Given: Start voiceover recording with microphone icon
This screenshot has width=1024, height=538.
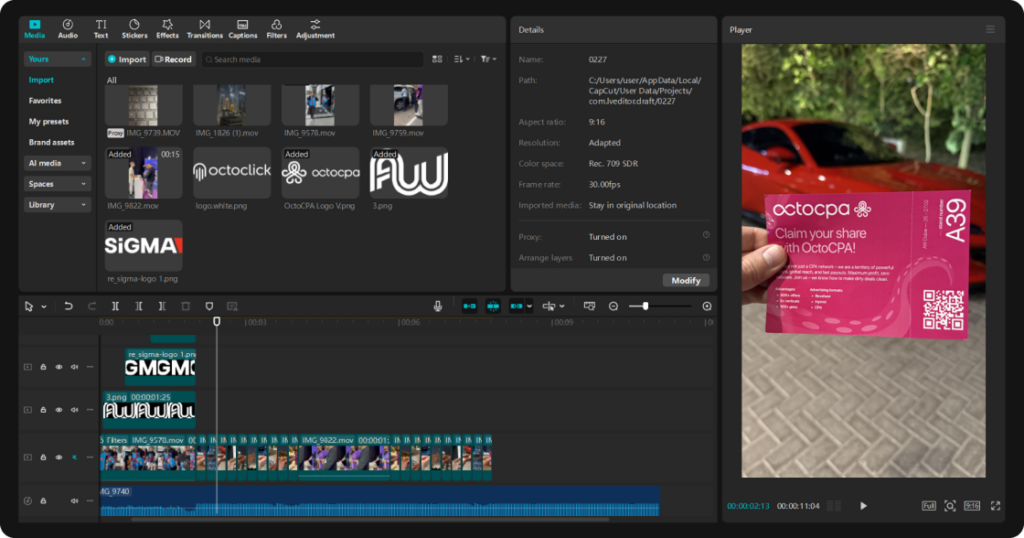Looking at the screenshot, I should click(438, 306).
